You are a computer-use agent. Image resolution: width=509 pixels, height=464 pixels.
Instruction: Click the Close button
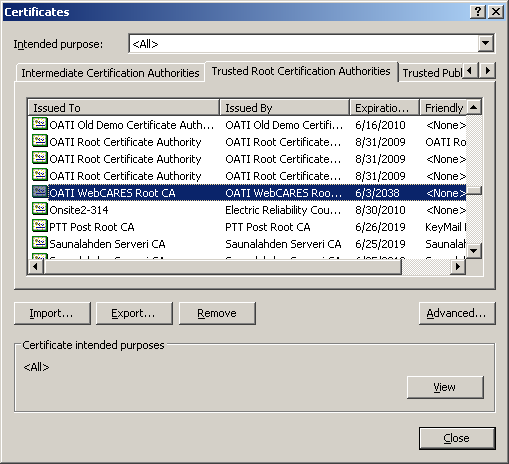click(457, 438)
